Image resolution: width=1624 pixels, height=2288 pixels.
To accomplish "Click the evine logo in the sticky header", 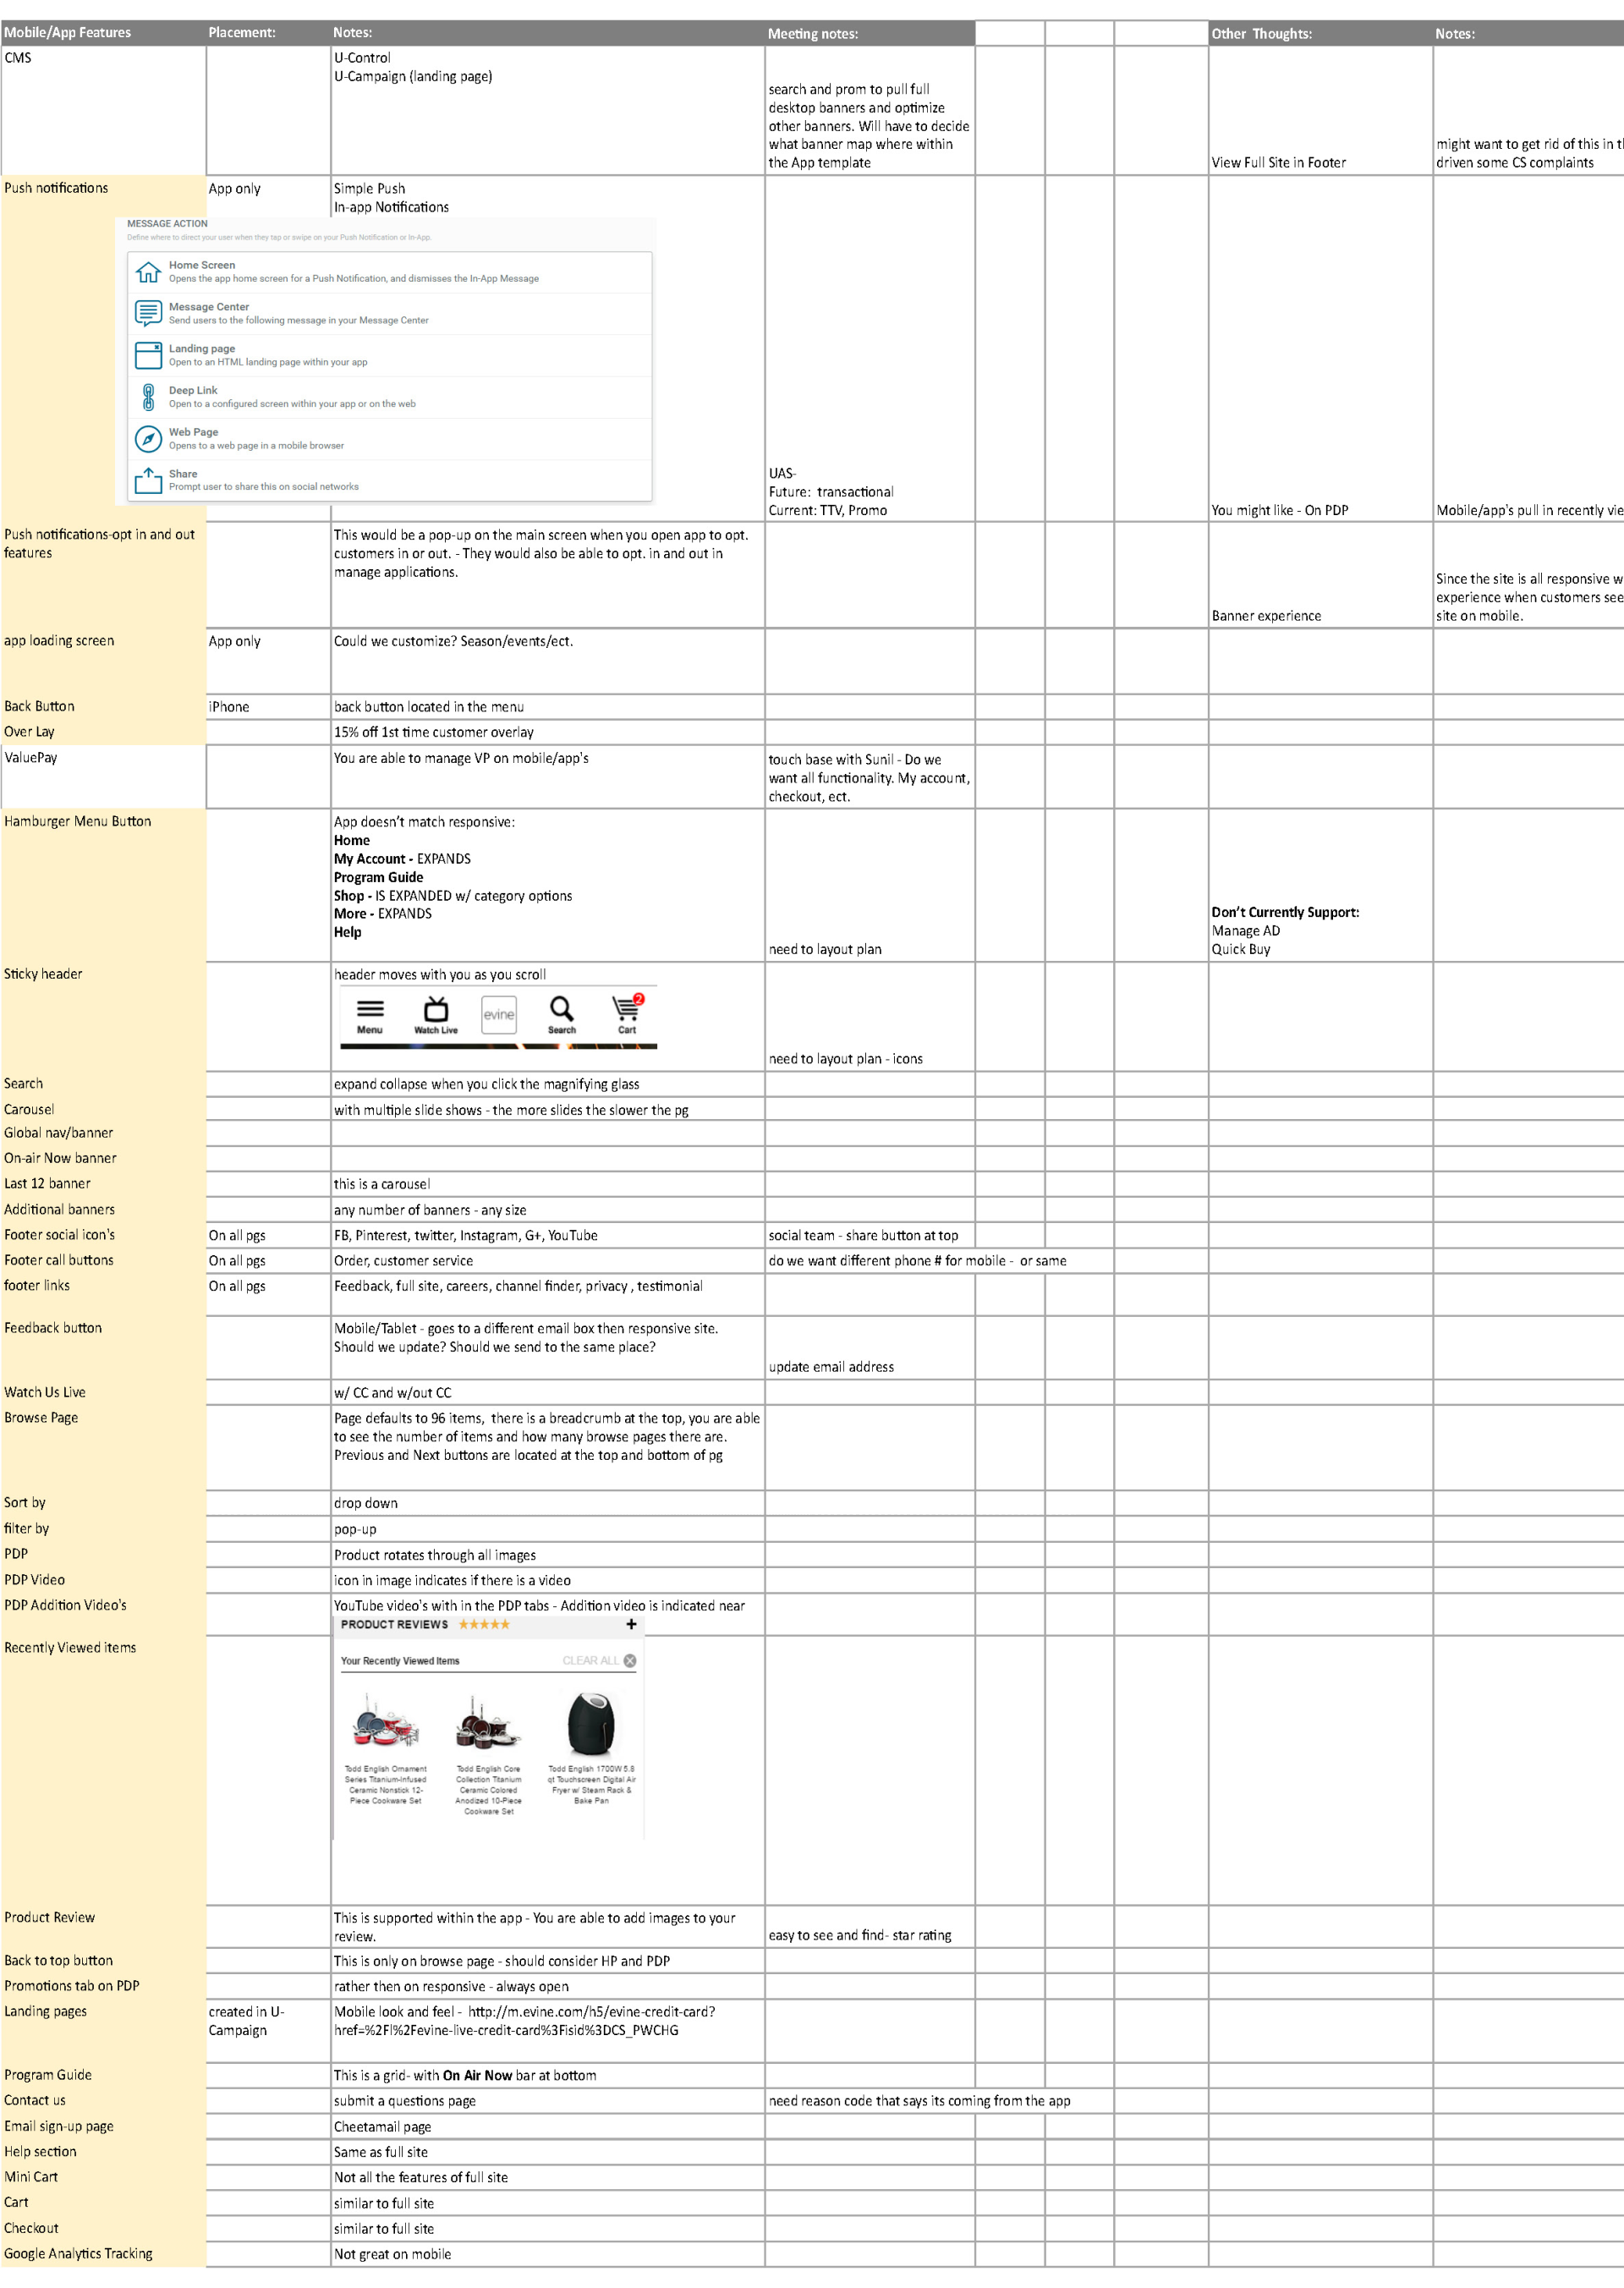I will [499, 1015].
